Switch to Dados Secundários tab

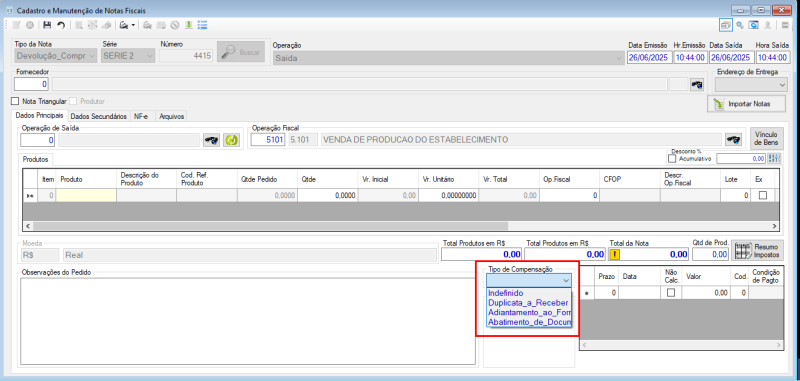point(98,117)
